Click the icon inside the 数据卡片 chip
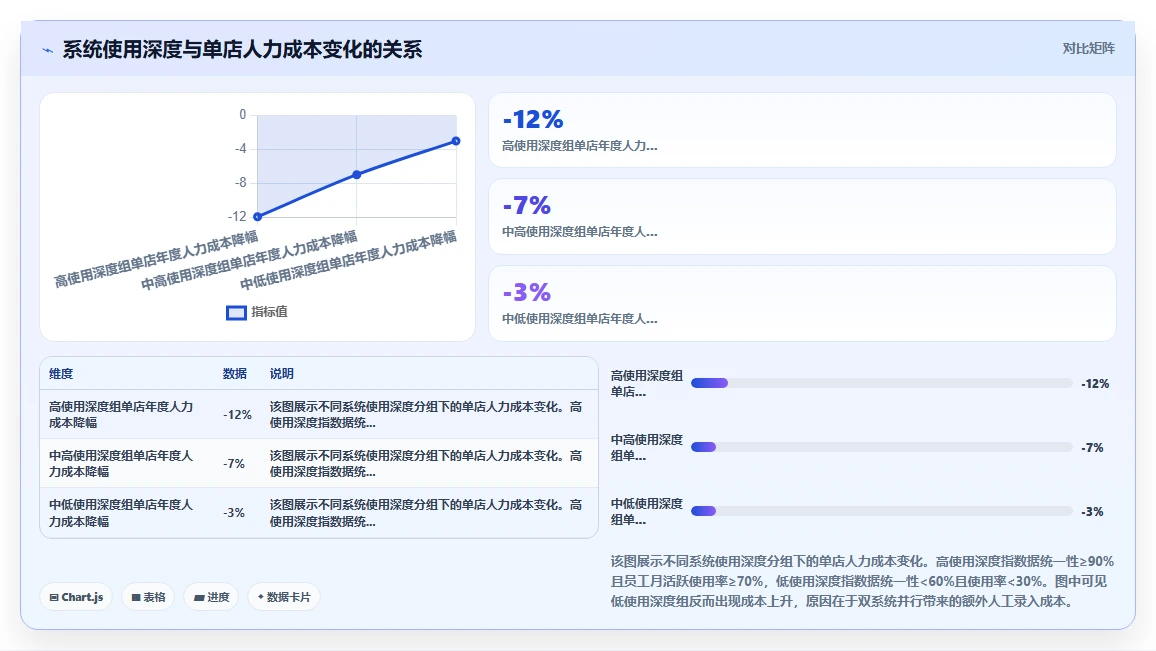The width and height of the screenshot is (1156, 651). [261, 597]
